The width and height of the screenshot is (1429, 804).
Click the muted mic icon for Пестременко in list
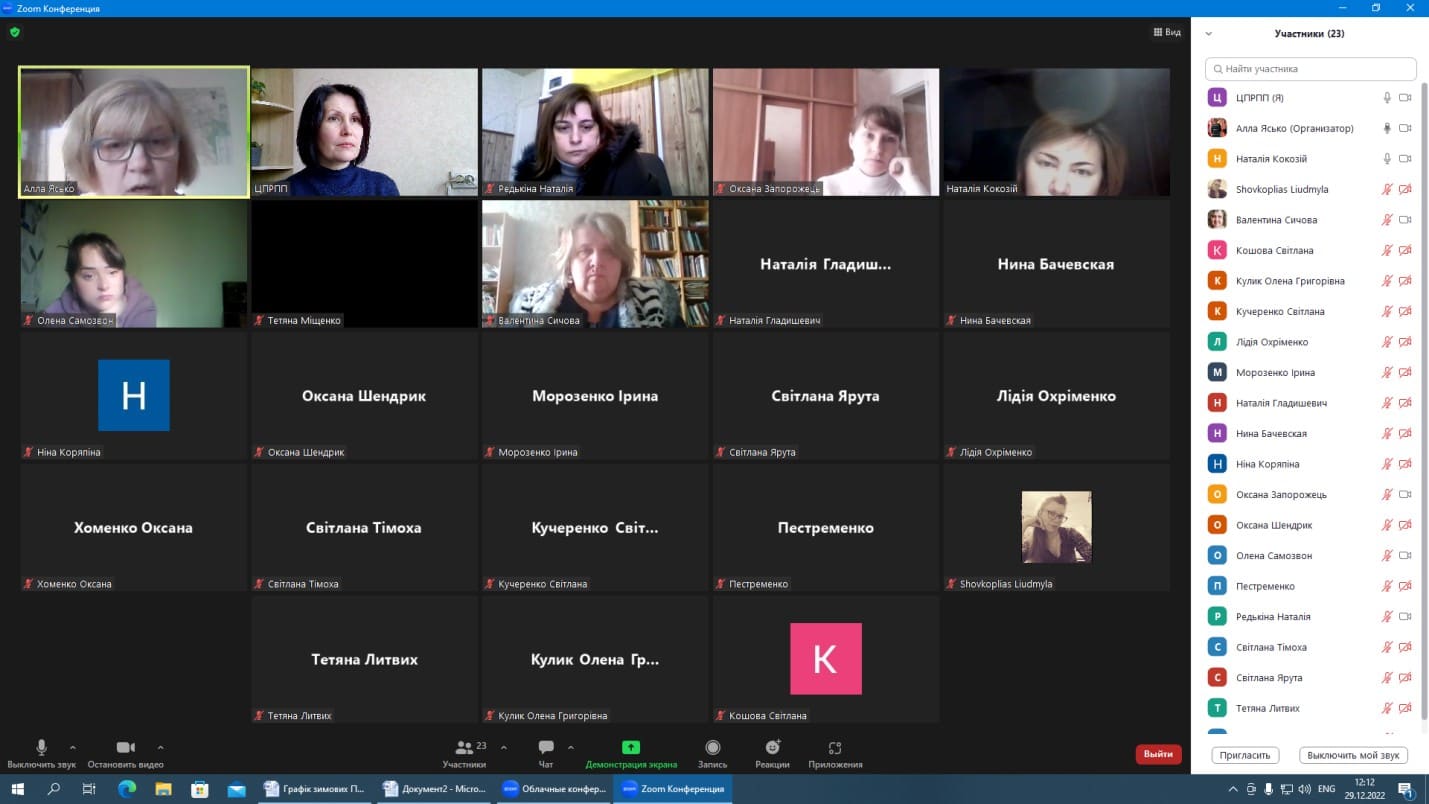pyautogui.click(x=1387, y=586)
